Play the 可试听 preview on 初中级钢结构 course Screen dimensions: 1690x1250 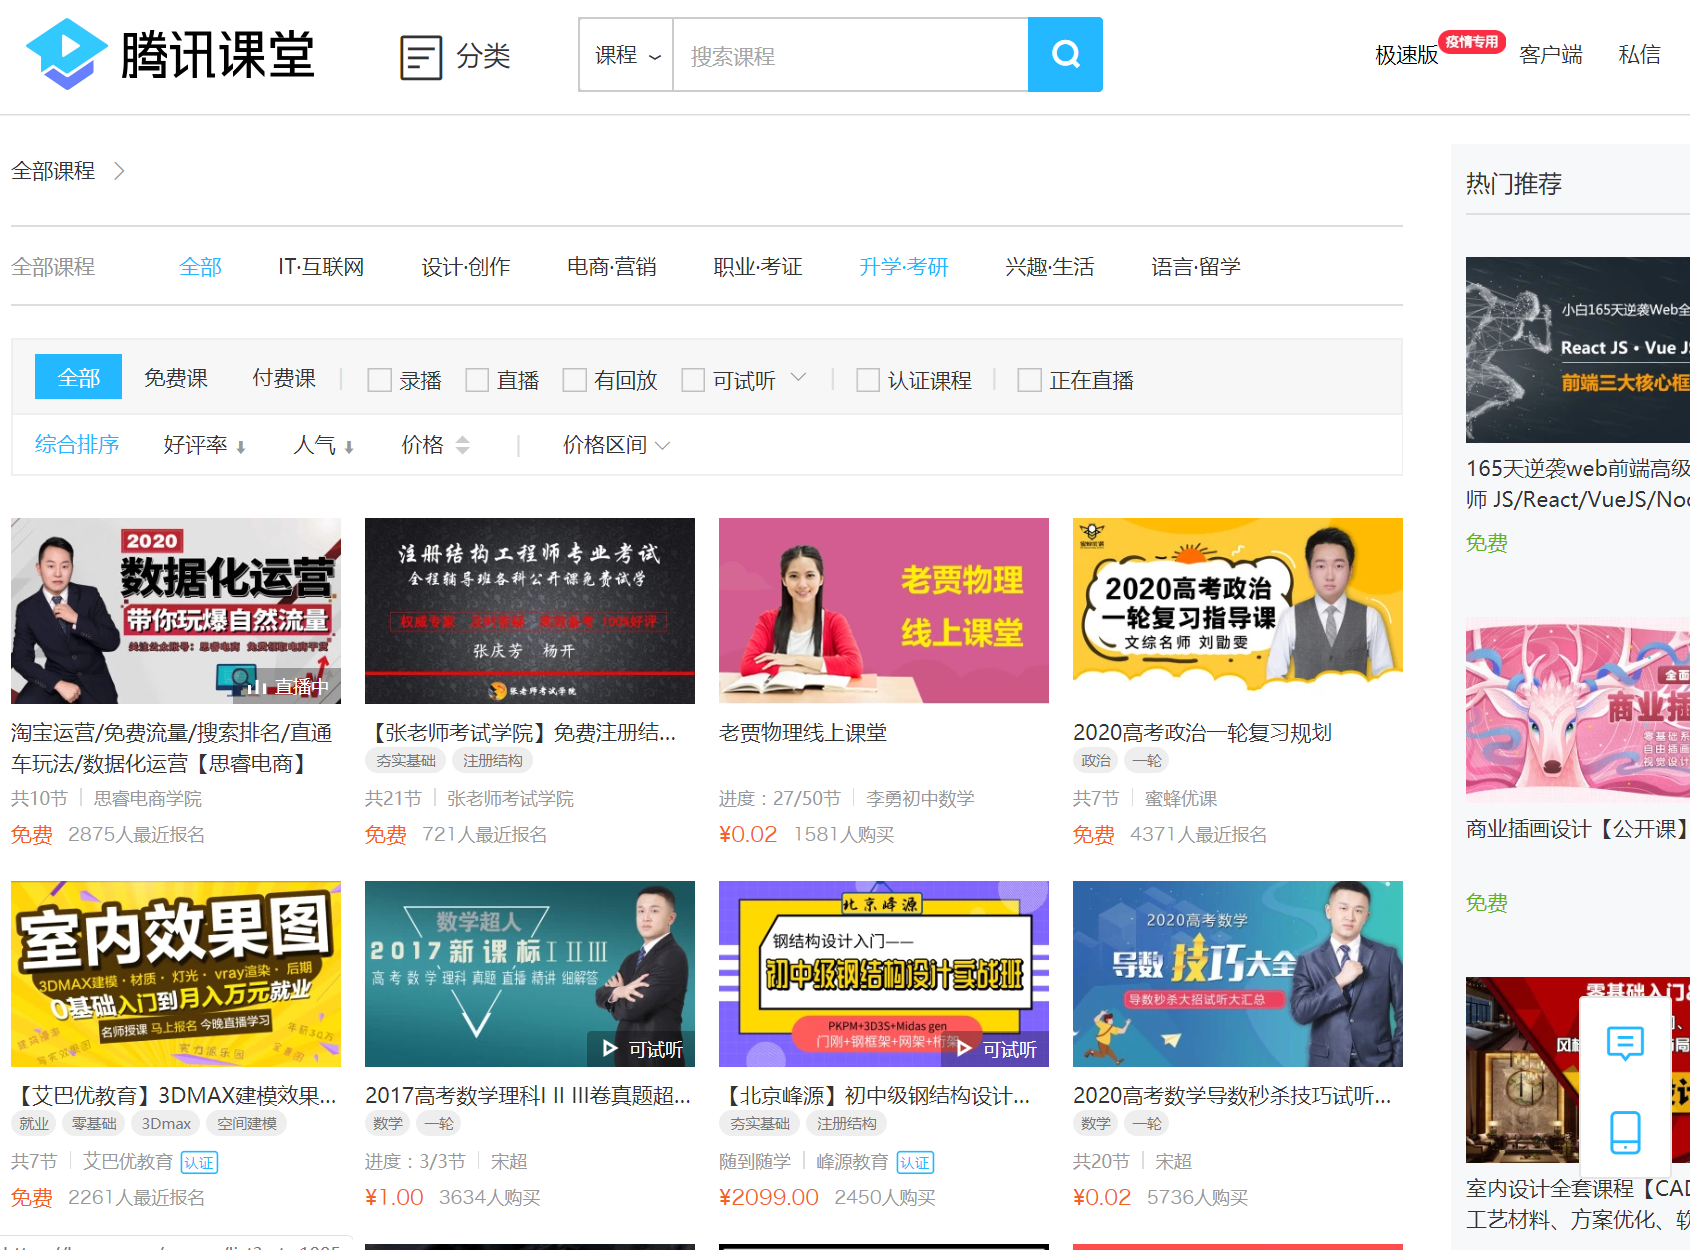[996, 1049]
